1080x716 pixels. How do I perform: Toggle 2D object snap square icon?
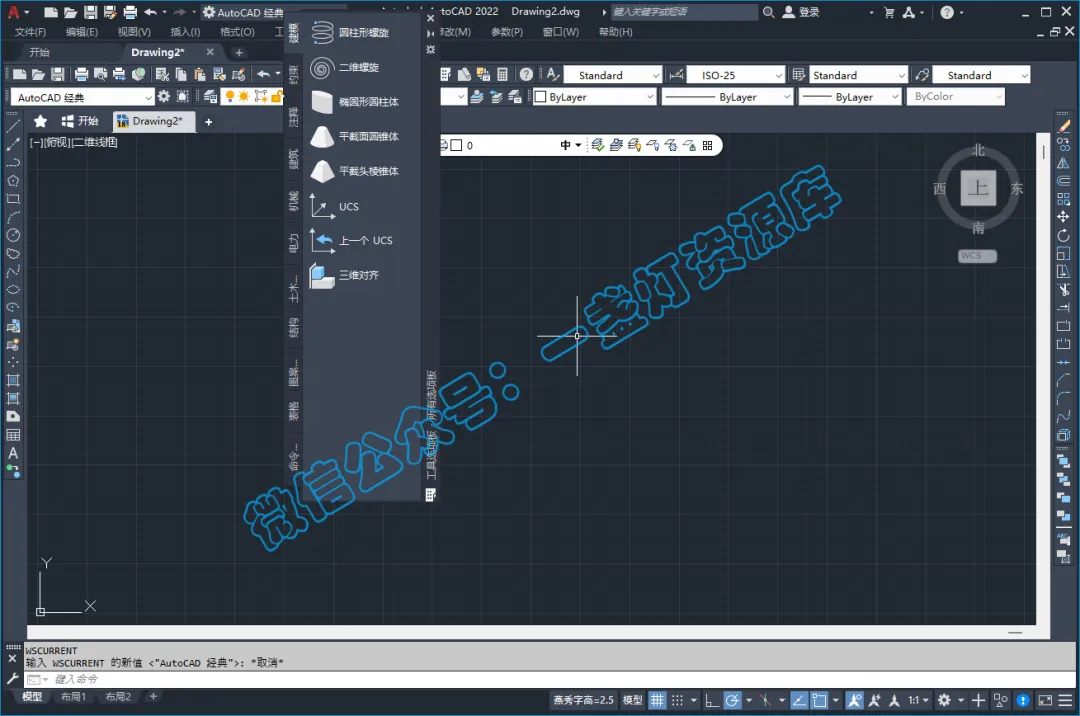pyautogui.click(x=819, y=700)
